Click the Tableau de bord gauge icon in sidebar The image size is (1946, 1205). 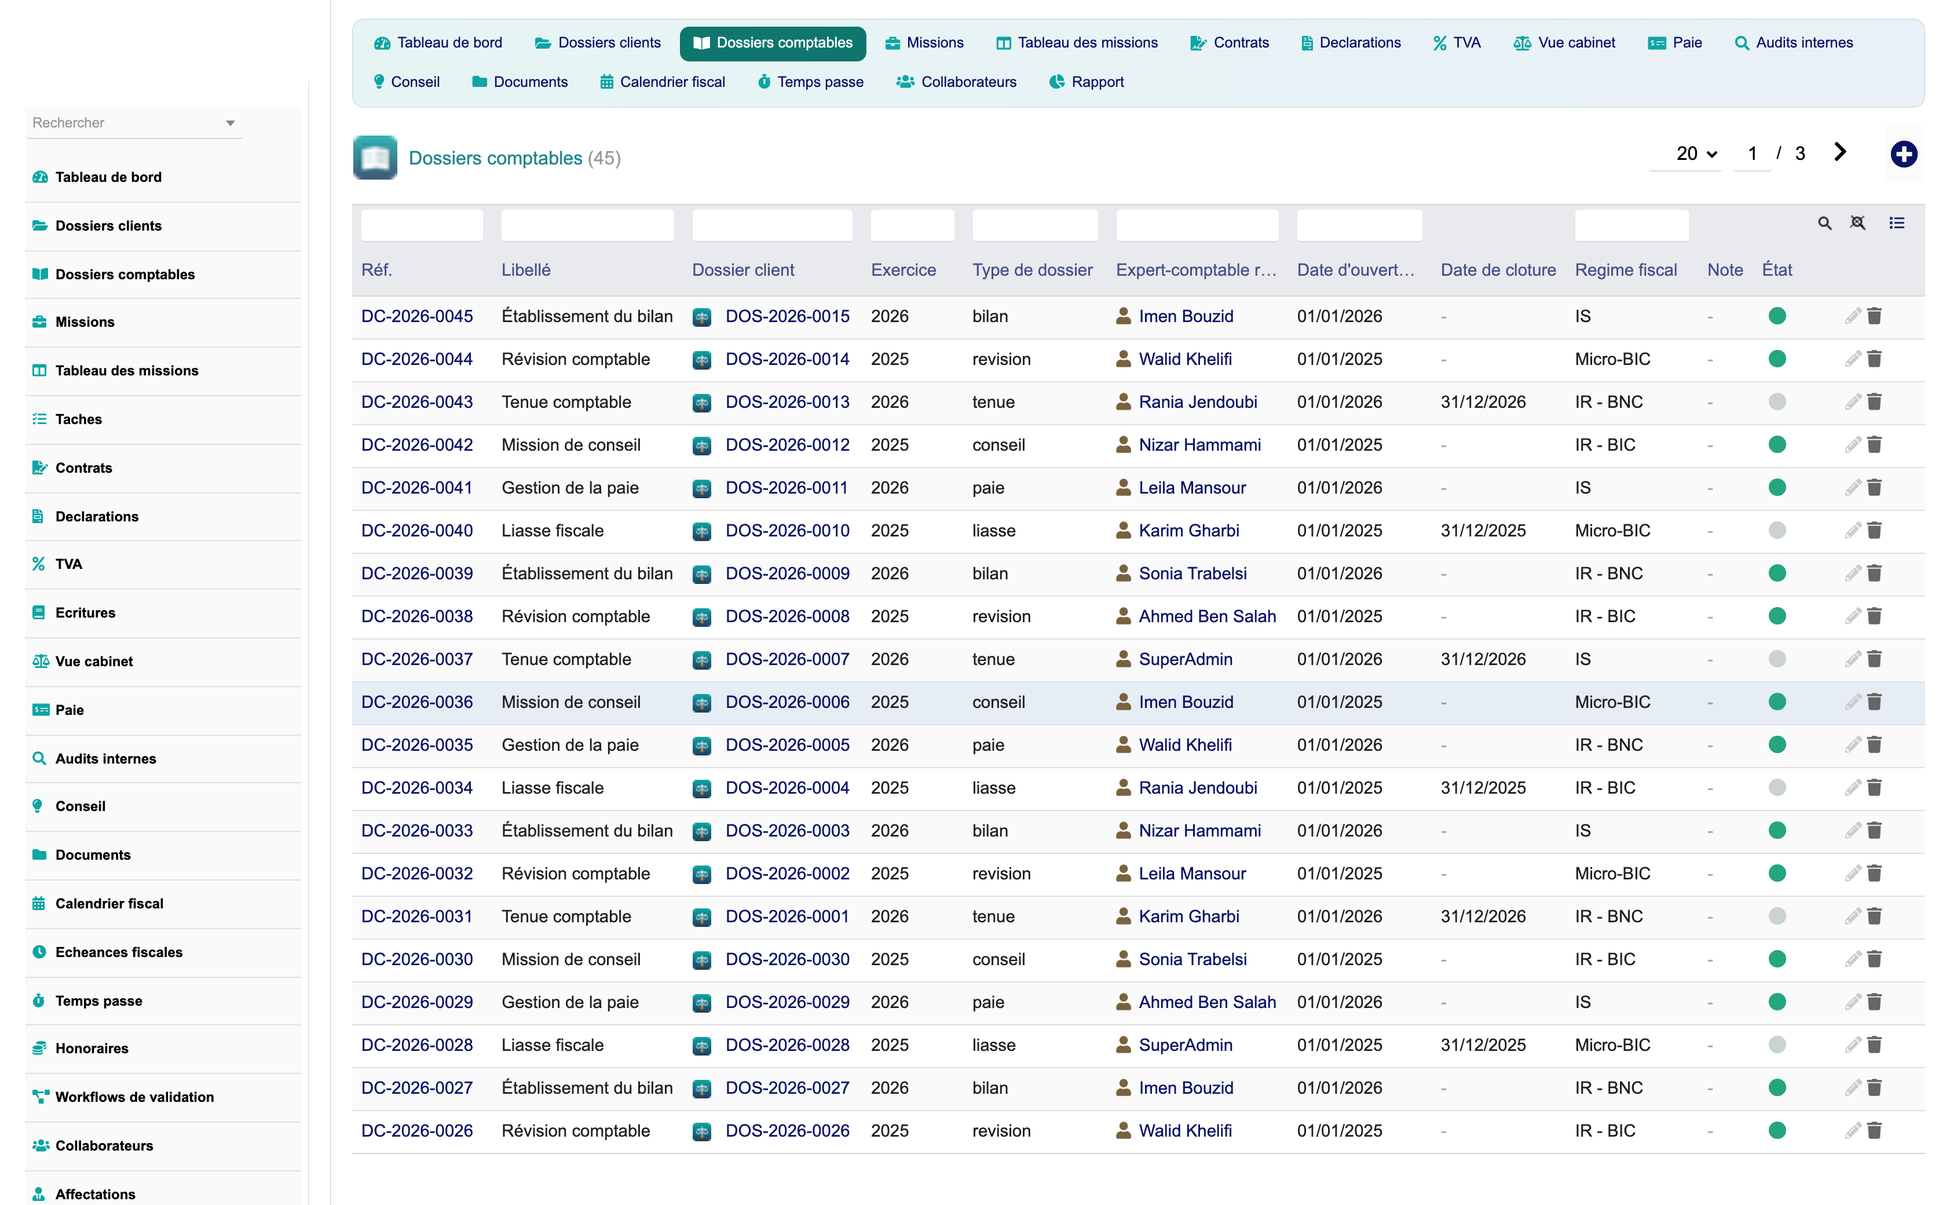(40, 177)
